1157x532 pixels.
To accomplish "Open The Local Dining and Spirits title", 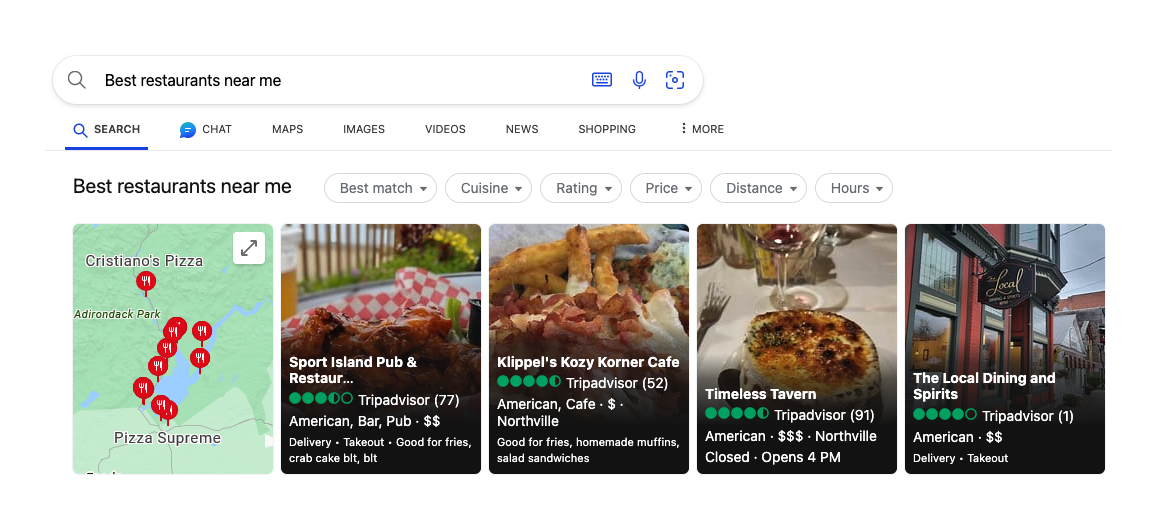I will pyautogui.click(x=984, y=386).
